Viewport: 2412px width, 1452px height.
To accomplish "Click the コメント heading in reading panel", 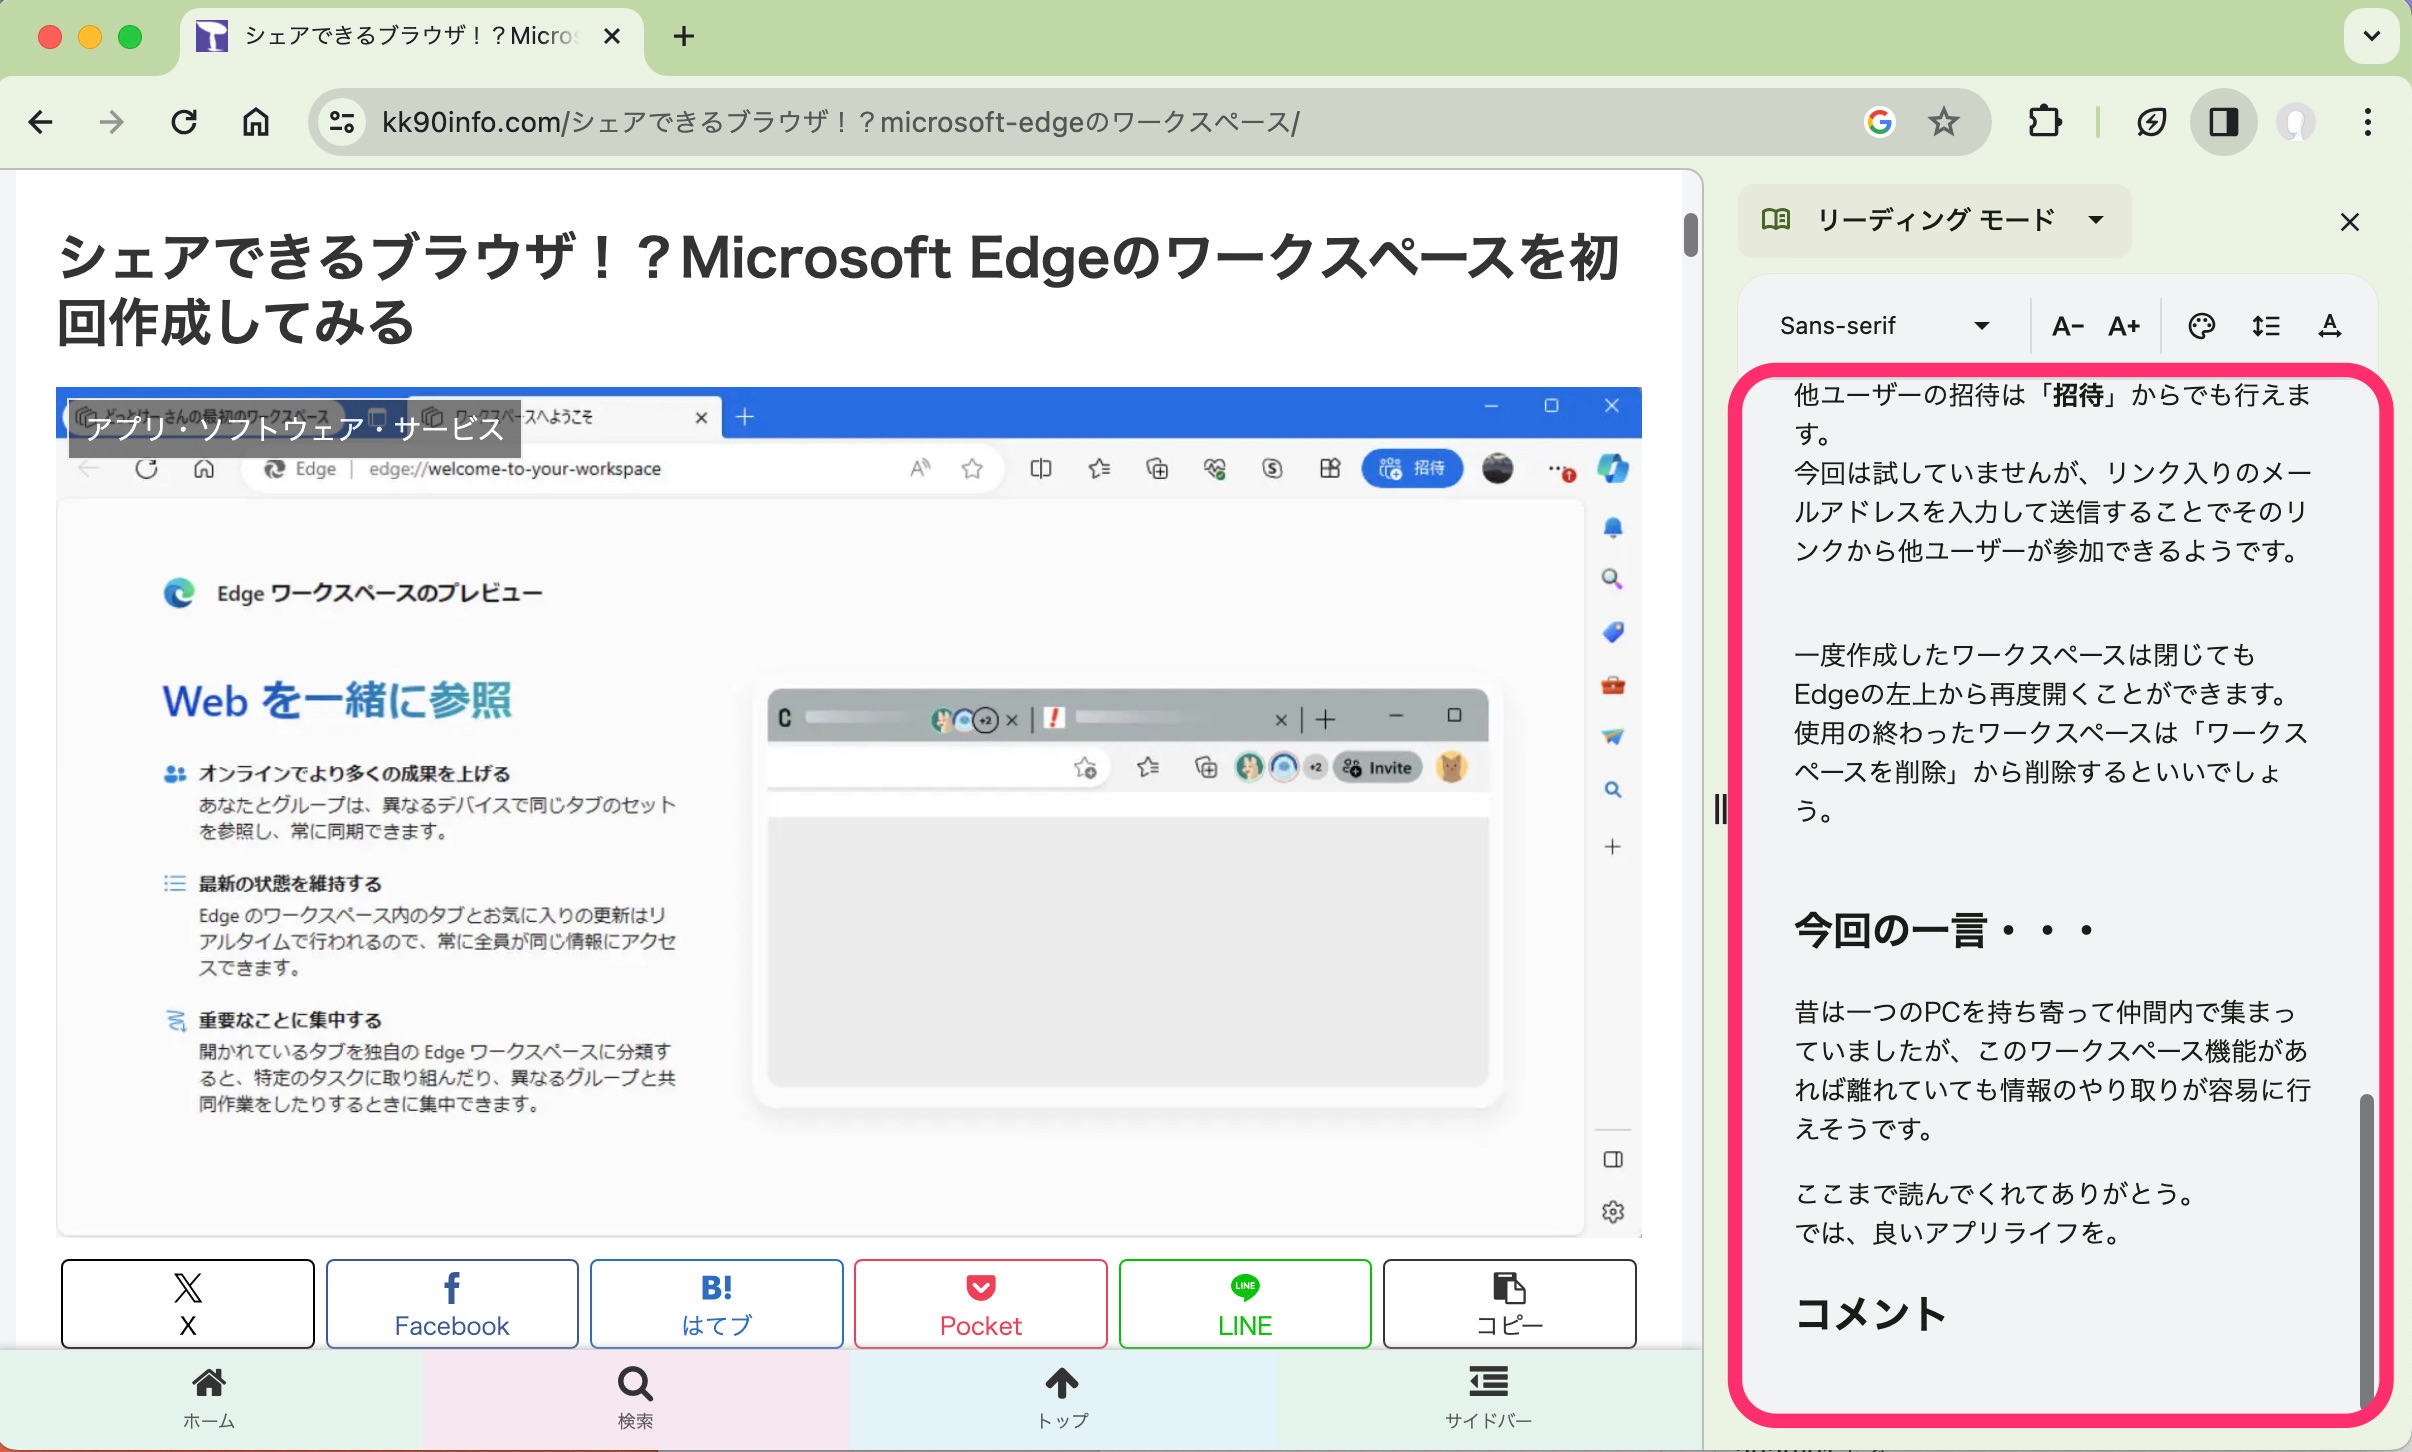I will pyautogui.click(x=1870, y=1314).
